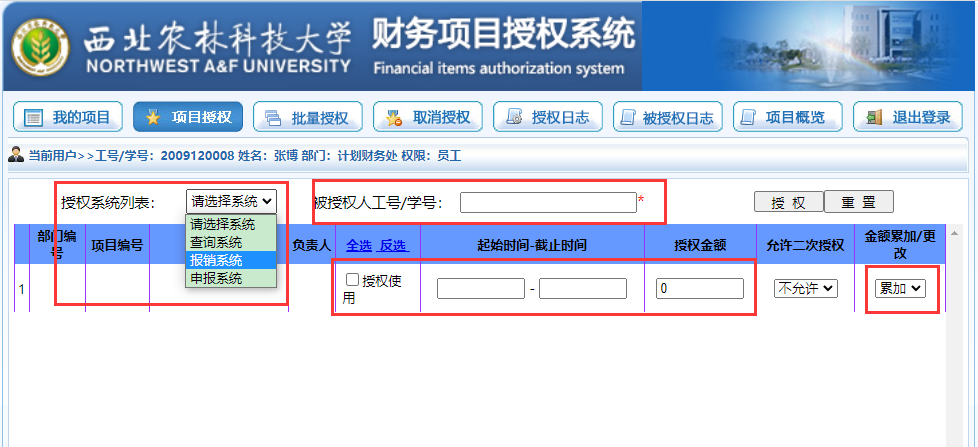
Task: Select 报销系统 from the dropdown list
Action: coord(231,261)
